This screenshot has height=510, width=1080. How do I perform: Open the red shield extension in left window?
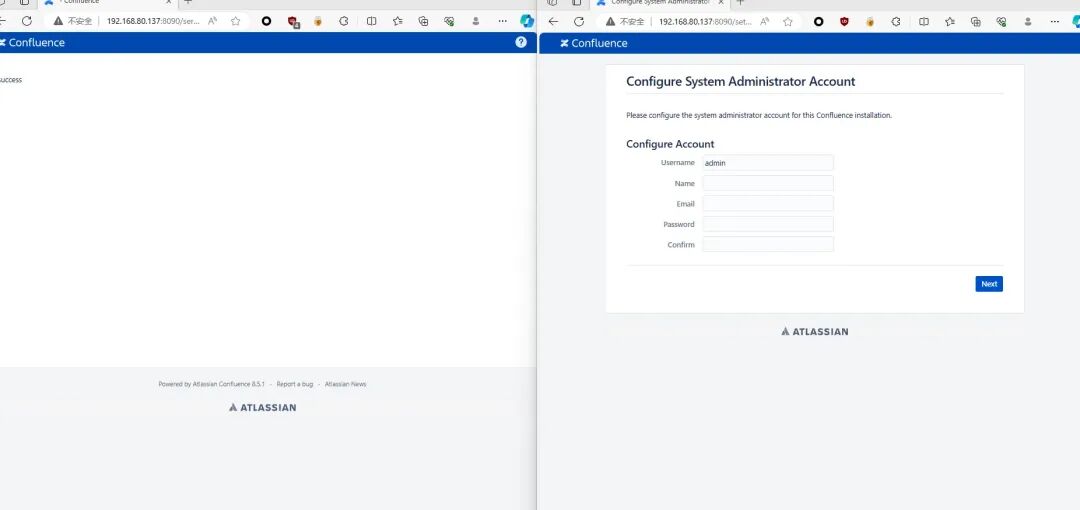[293, 22]
